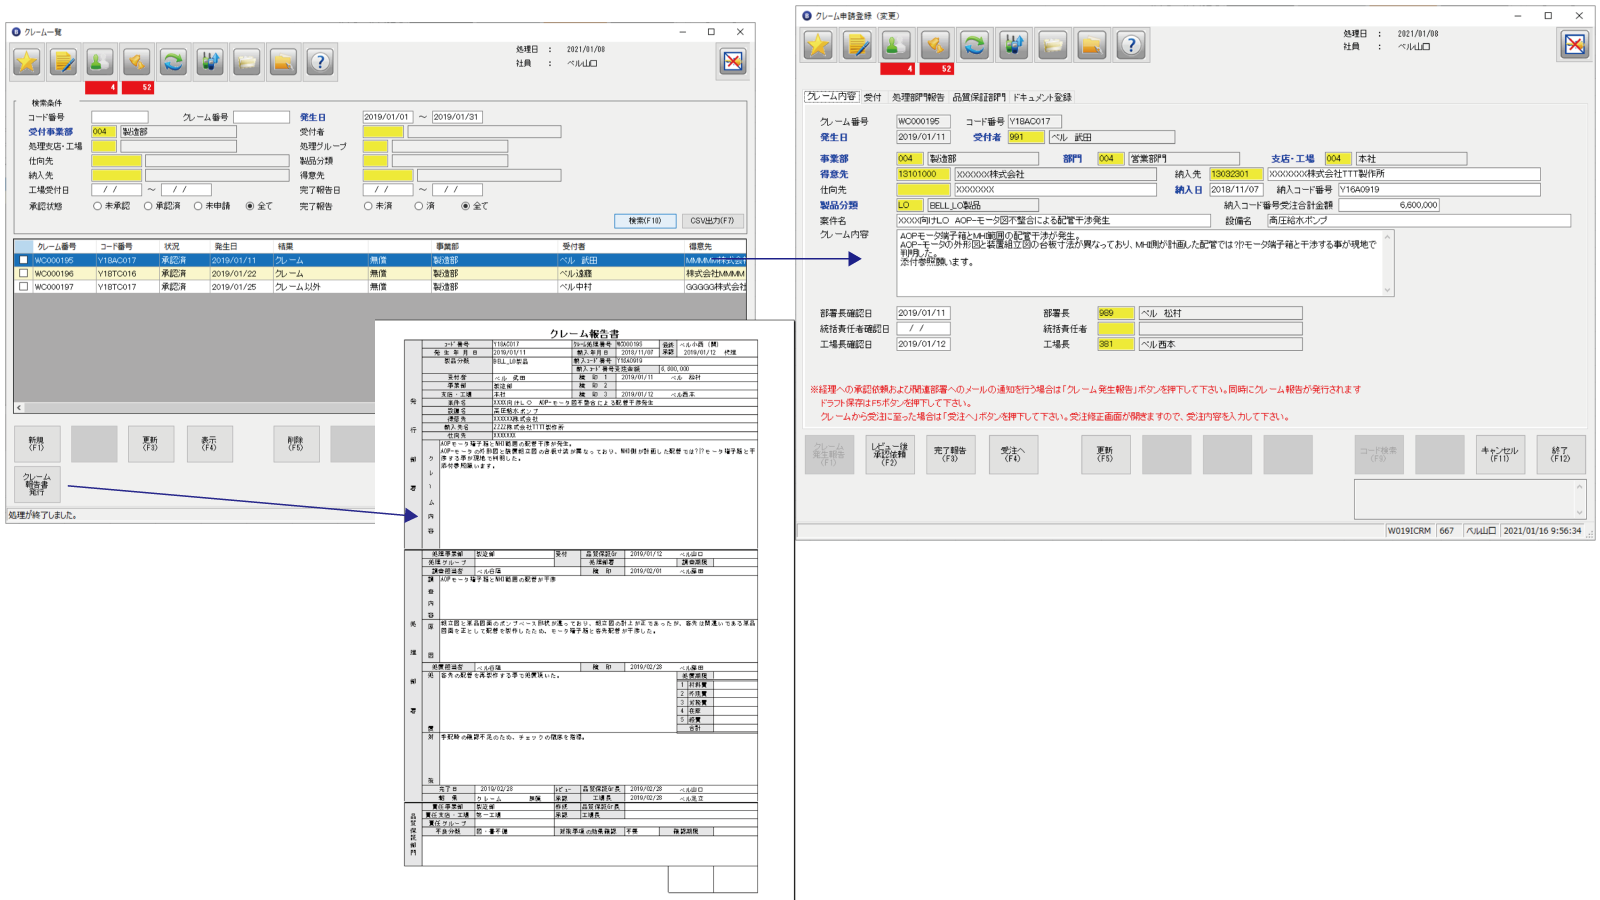Click the bell notification icon in クレーム一覧 toolbar

[x=137, y=62]
